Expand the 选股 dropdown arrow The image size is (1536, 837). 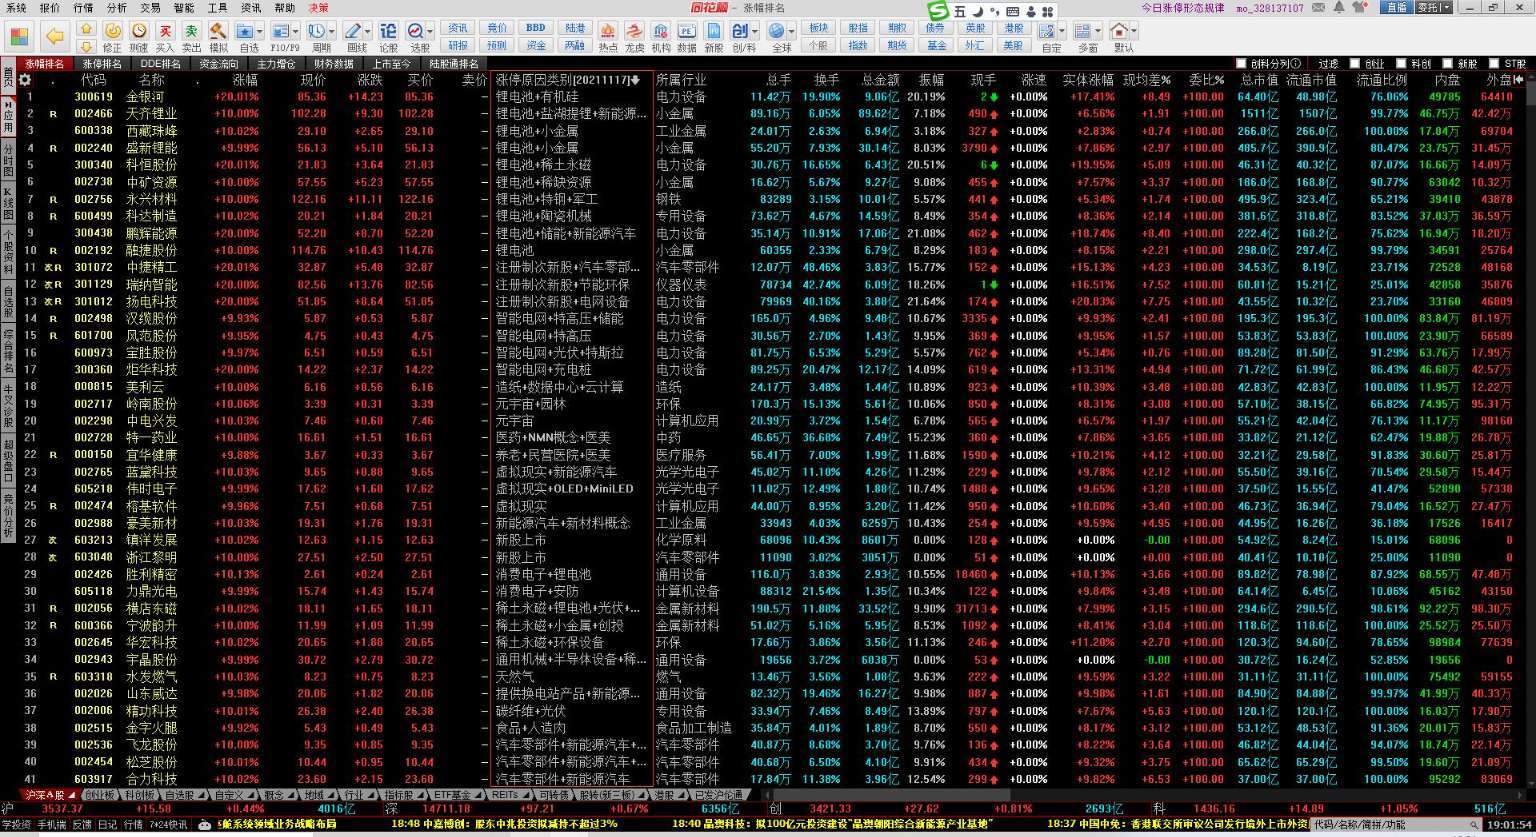coord(431,32)
